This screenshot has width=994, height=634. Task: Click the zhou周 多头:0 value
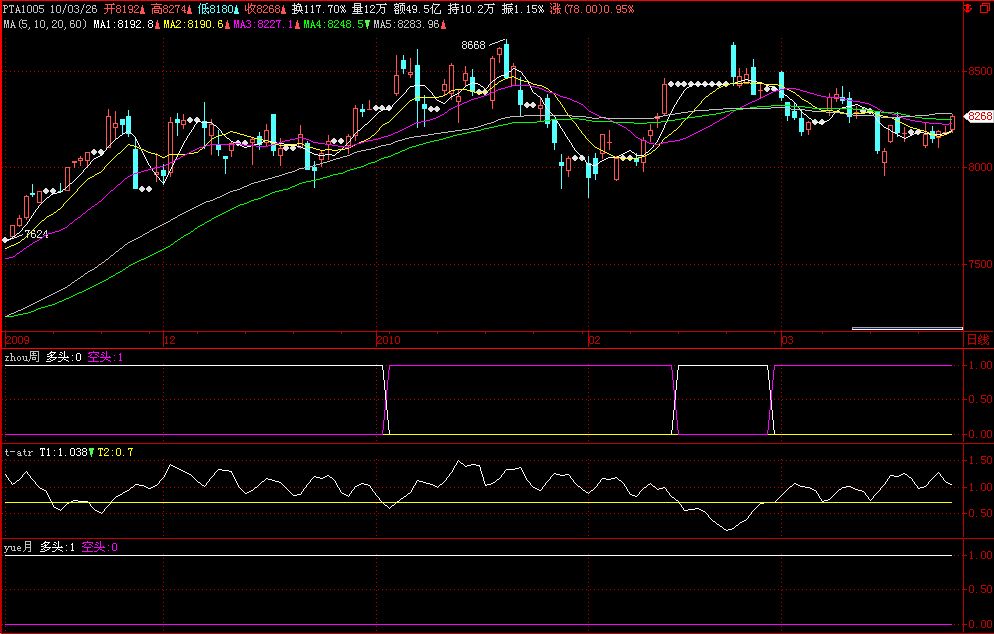tap(63, 357)
